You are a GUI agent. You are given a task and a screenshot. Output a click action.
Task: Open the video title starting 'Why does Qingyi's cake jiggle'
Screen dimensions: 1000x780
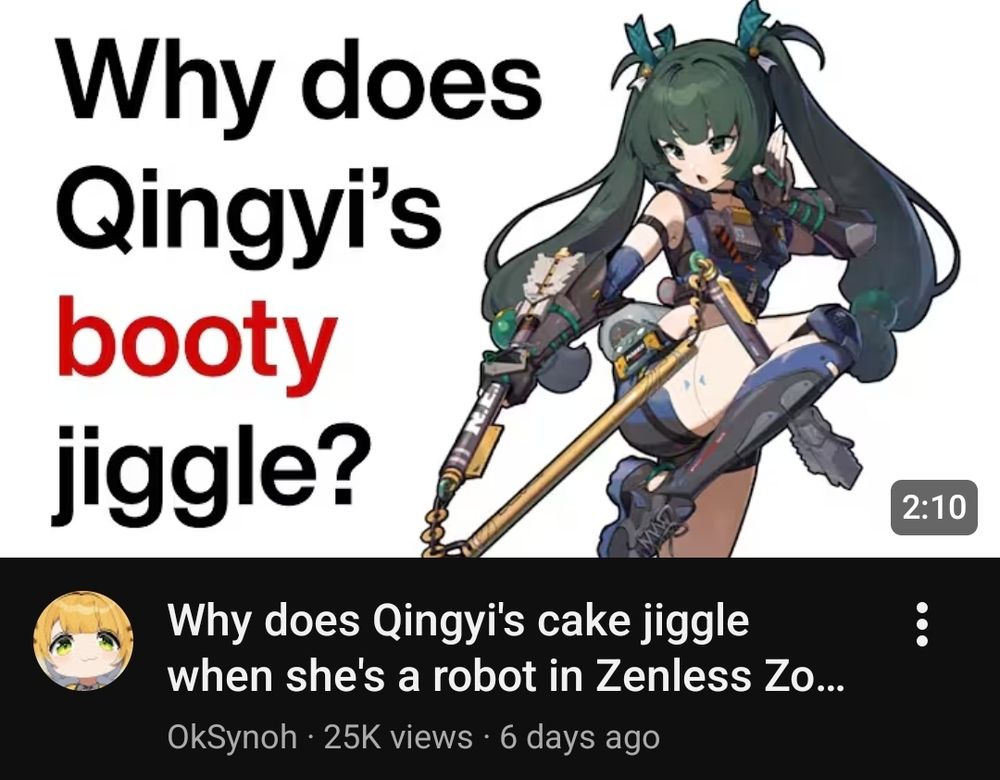(x=504, y=649)
